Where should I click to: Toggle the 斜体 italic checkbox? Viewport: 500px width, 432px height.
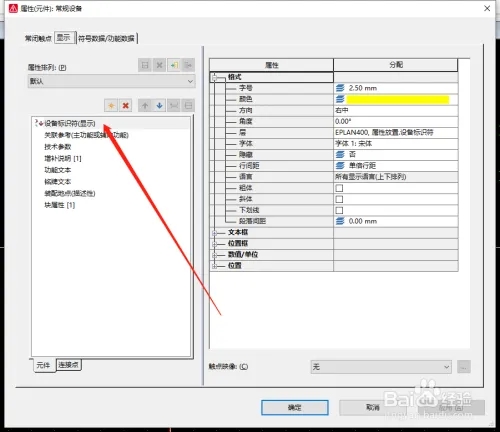coord(339,199)
